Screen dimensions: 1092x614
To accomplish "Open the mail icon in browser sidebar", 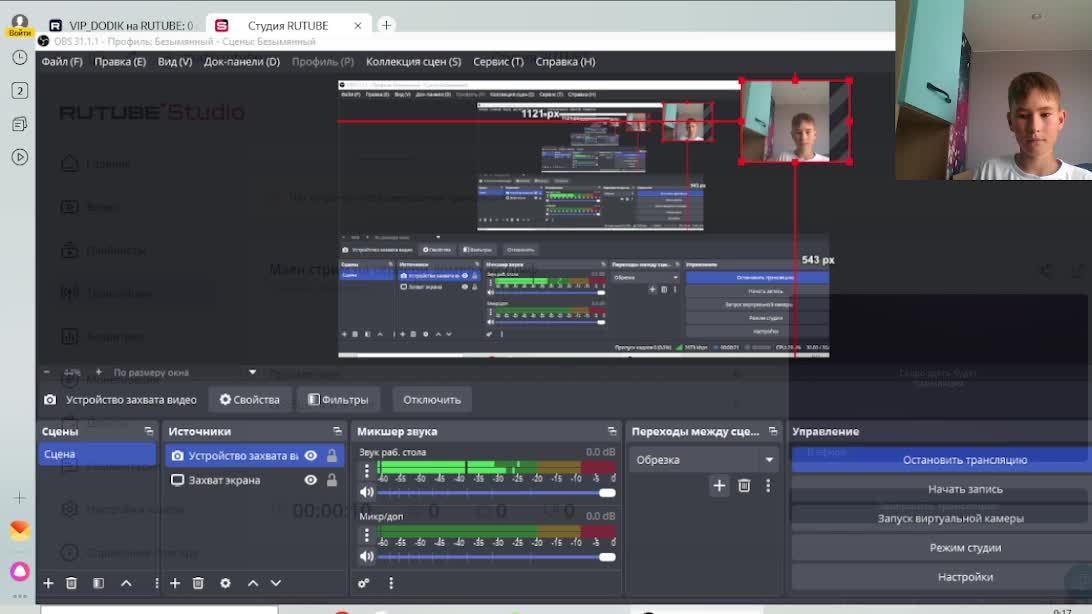I will click(x=20, y=530).
